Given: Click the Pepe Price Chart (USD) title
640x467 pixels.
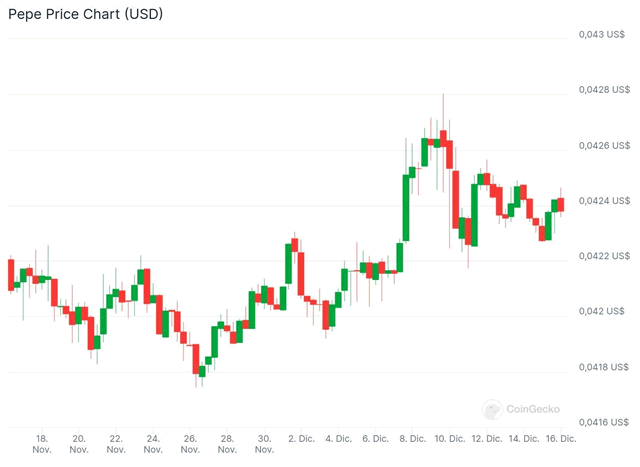Looking at the screenshot, I should point(86,16).
